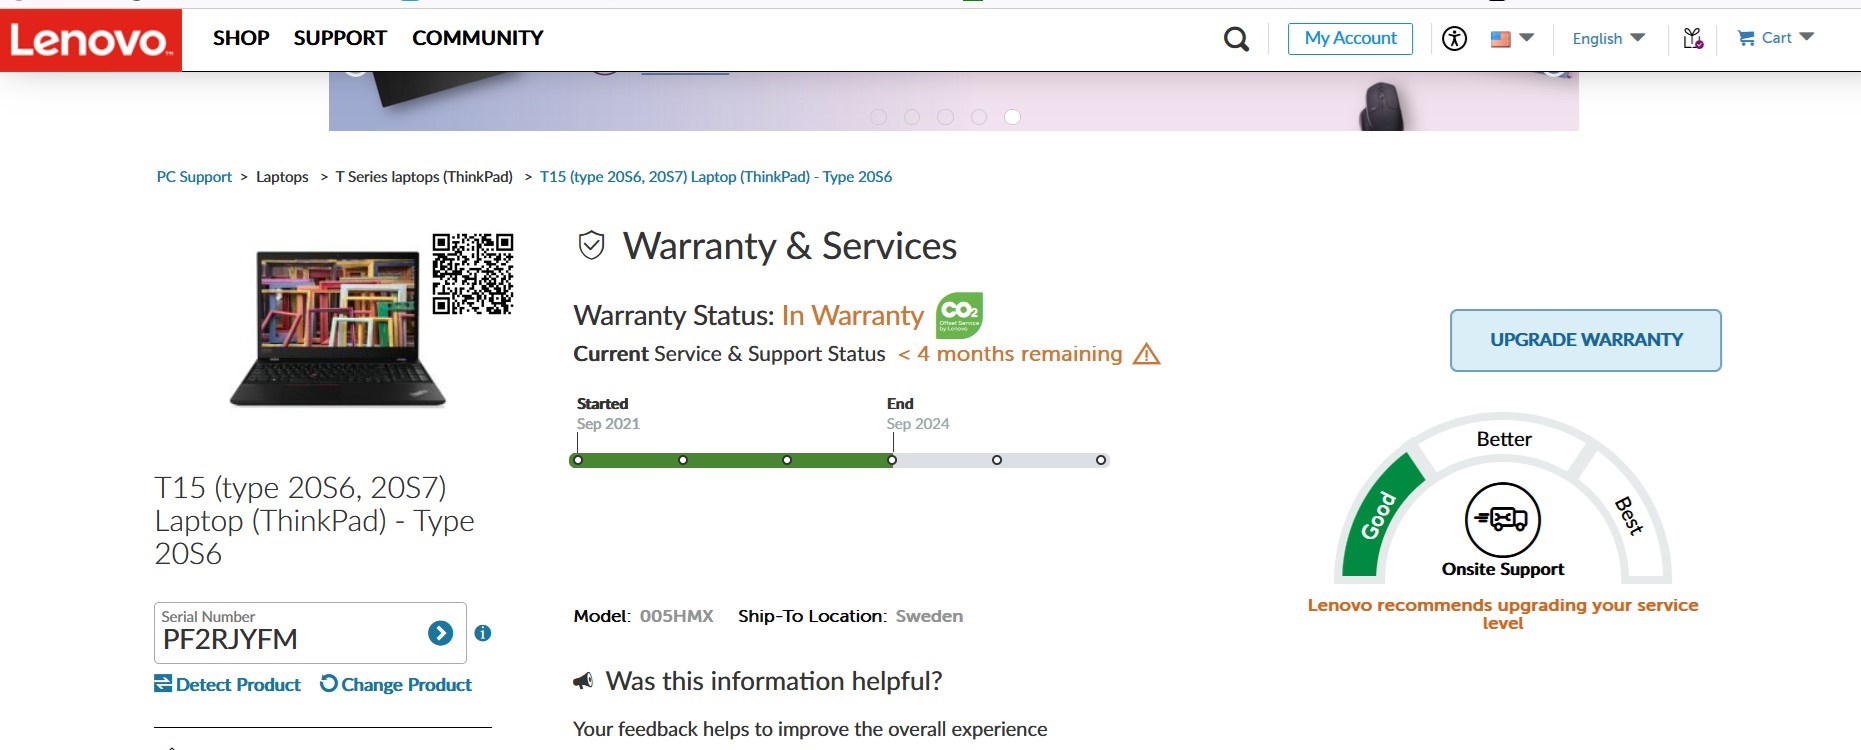Select the third carousel dot indicator

(945, 117)
